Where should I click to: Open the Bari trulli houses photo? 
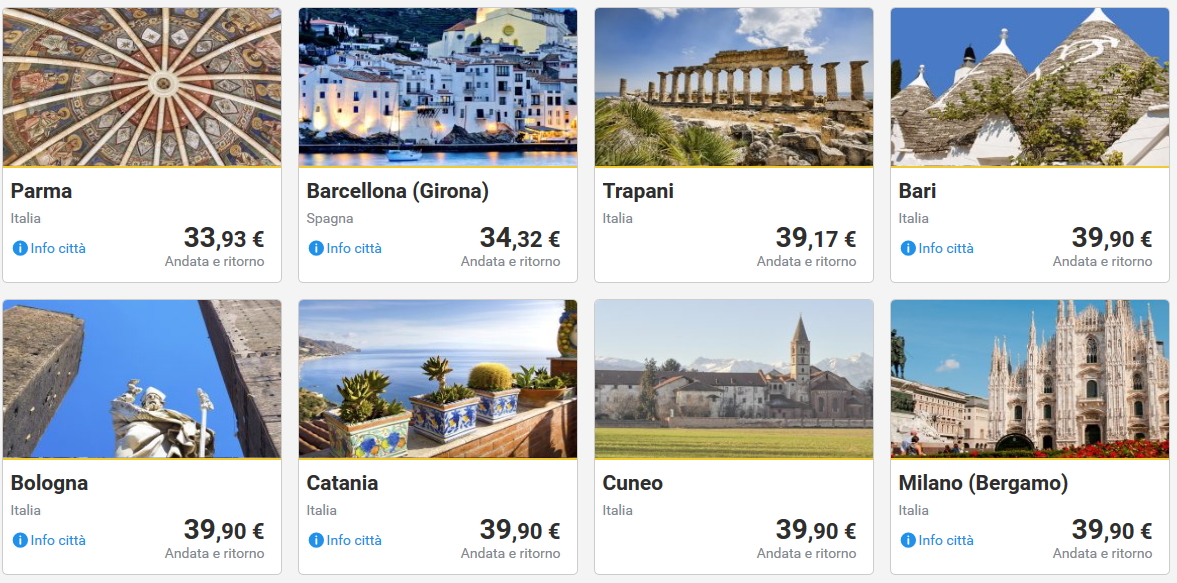(1030, 87)
